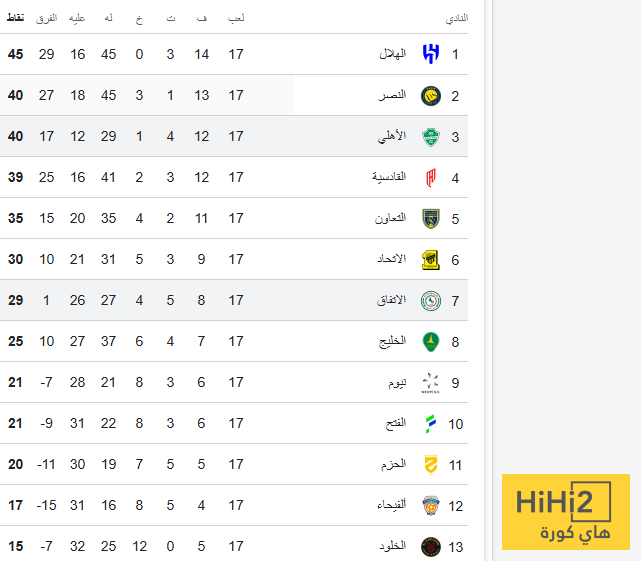
Task: Click the نقاط points column header
Action: tap(16, 18)
